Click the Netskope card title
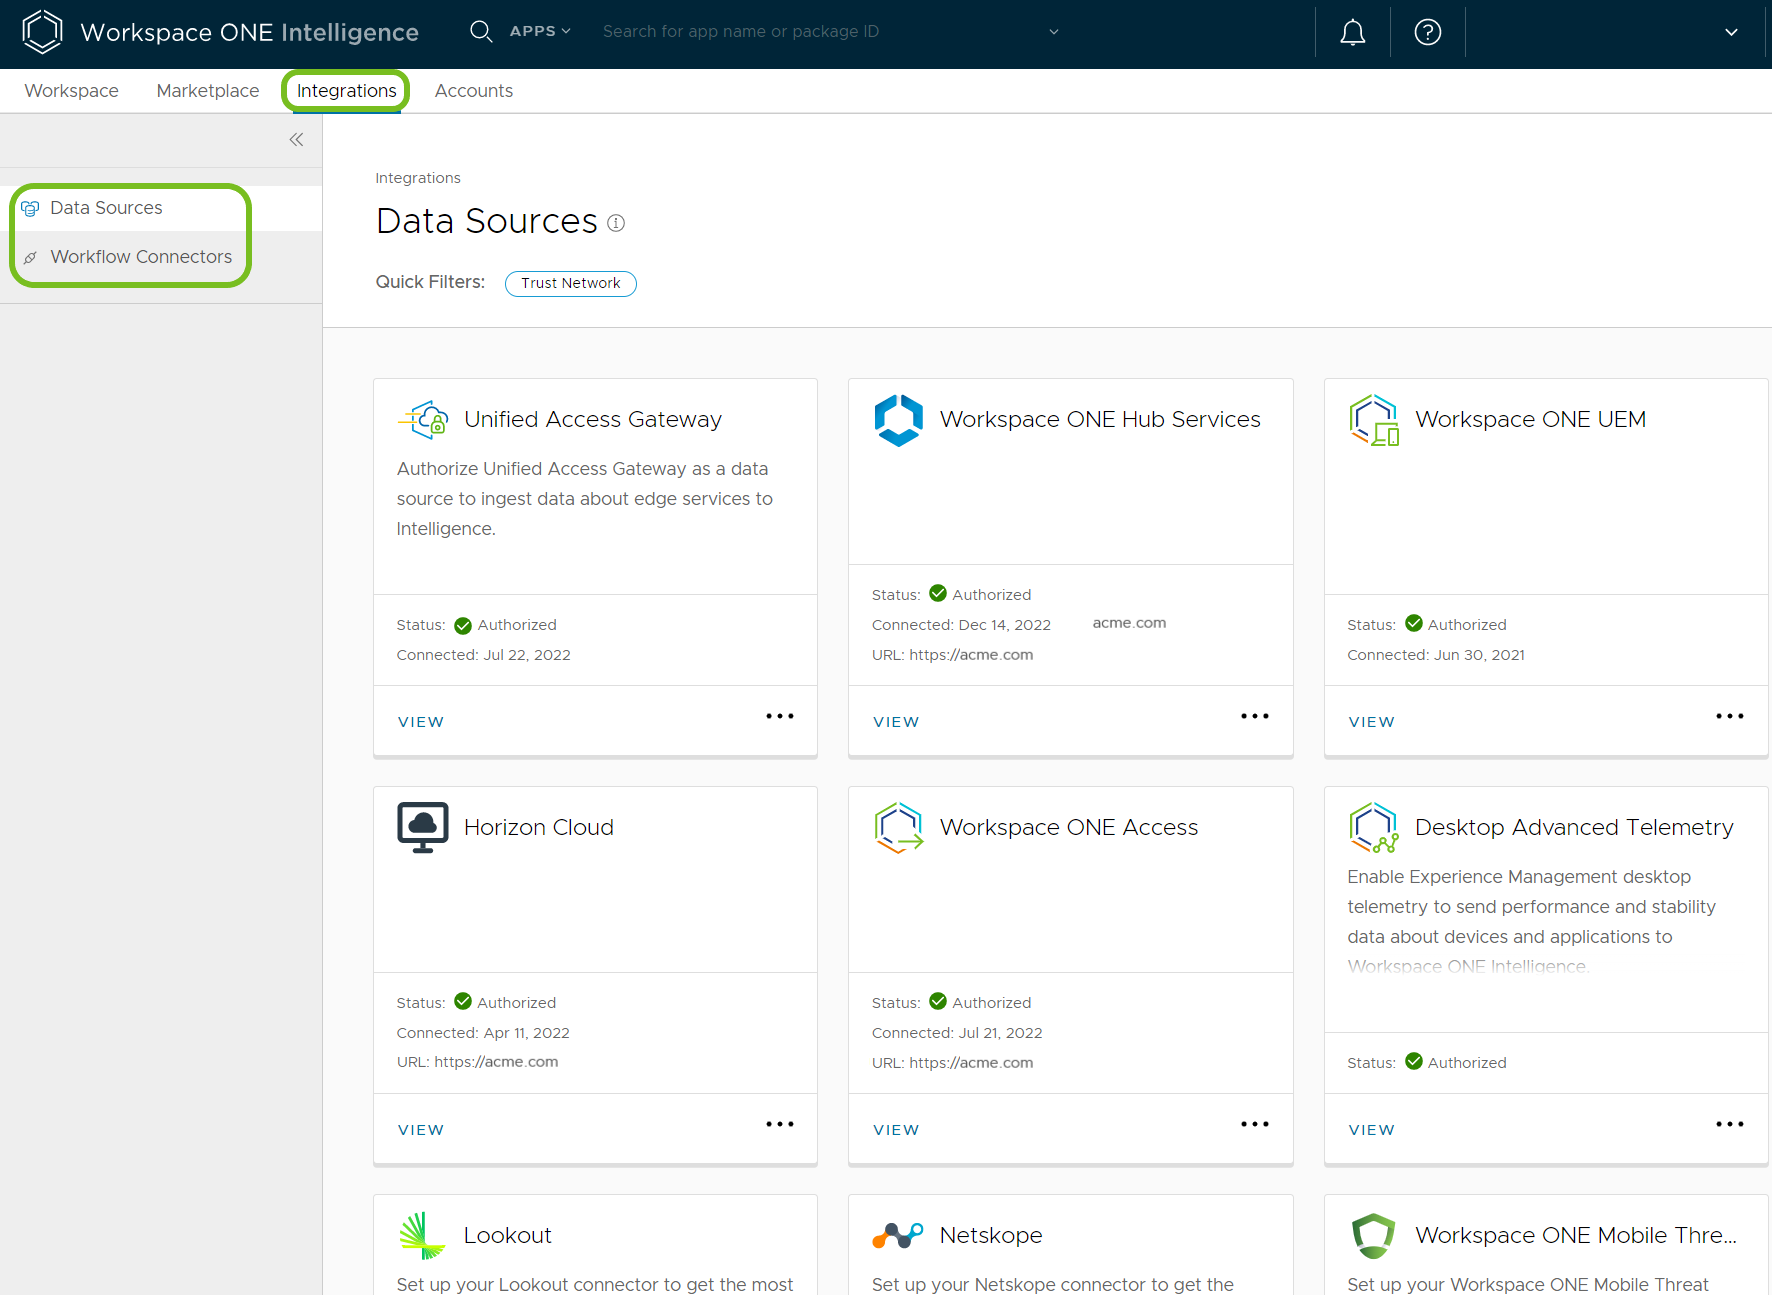The width and height of the screenshot is (1772, 1295). [x=991, y=1236]
